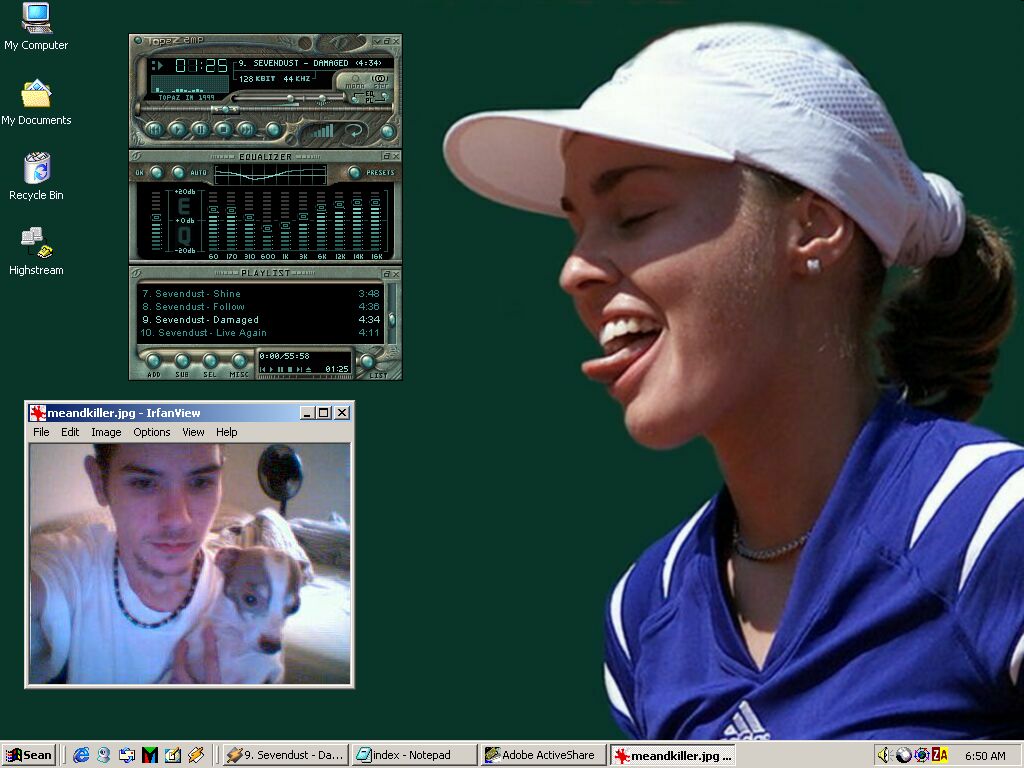Click the playlist ADD button

click(x=154, y=361)
